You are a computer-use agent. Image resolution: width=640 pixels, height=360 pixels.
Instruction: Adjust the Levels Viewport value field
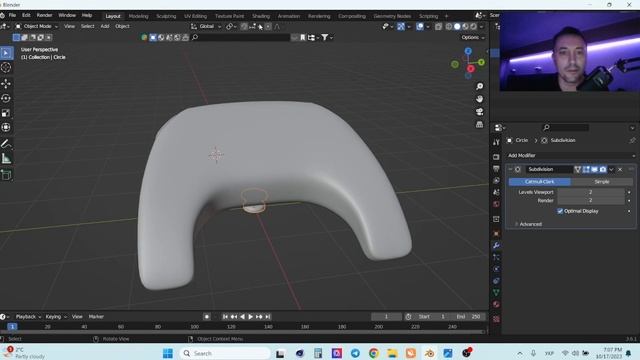tap(591, 192)
